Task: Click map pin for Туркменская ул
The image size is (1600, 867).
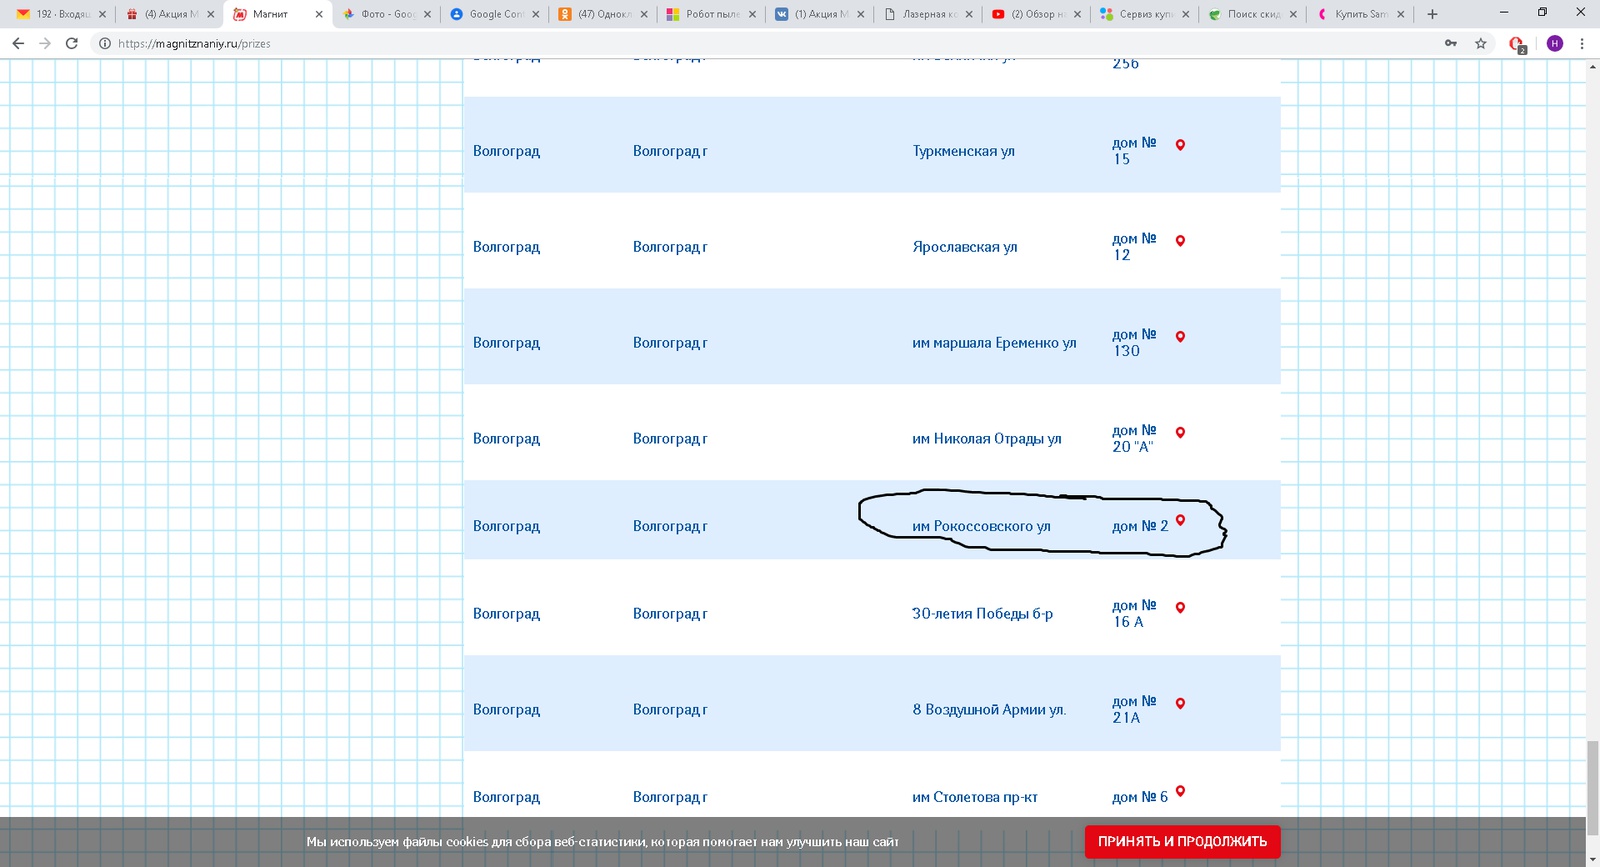Action: [x=1180, y=145]
